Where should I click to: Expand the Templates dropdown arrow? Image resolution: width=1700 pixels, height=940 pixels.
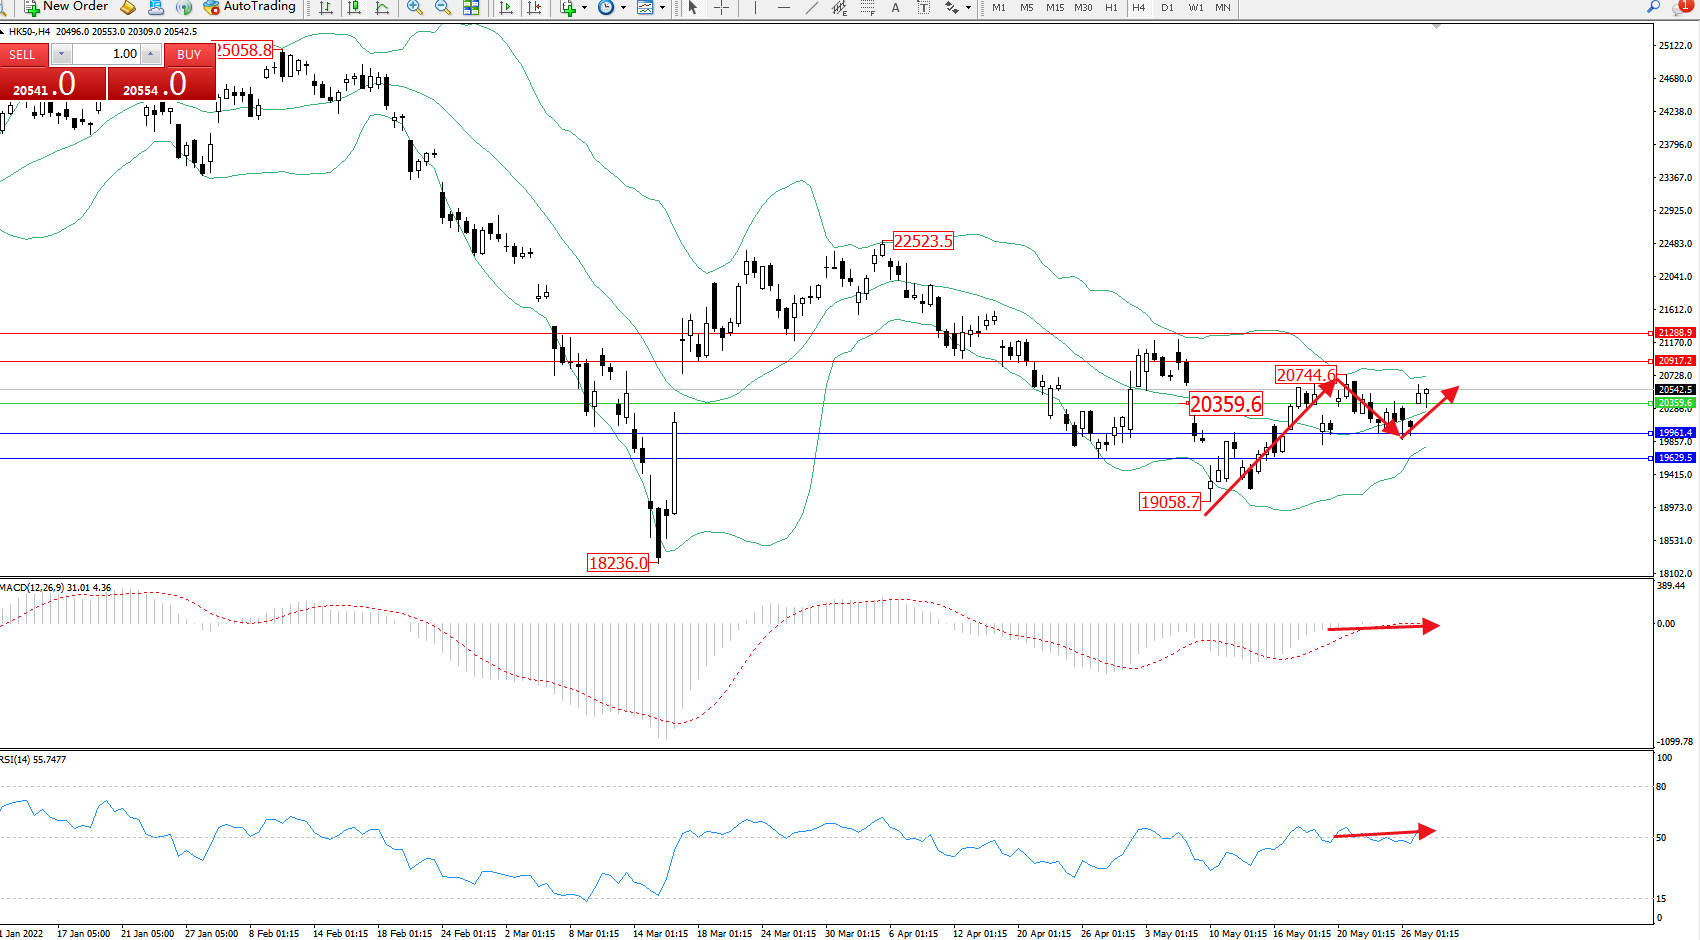[662, 8]
